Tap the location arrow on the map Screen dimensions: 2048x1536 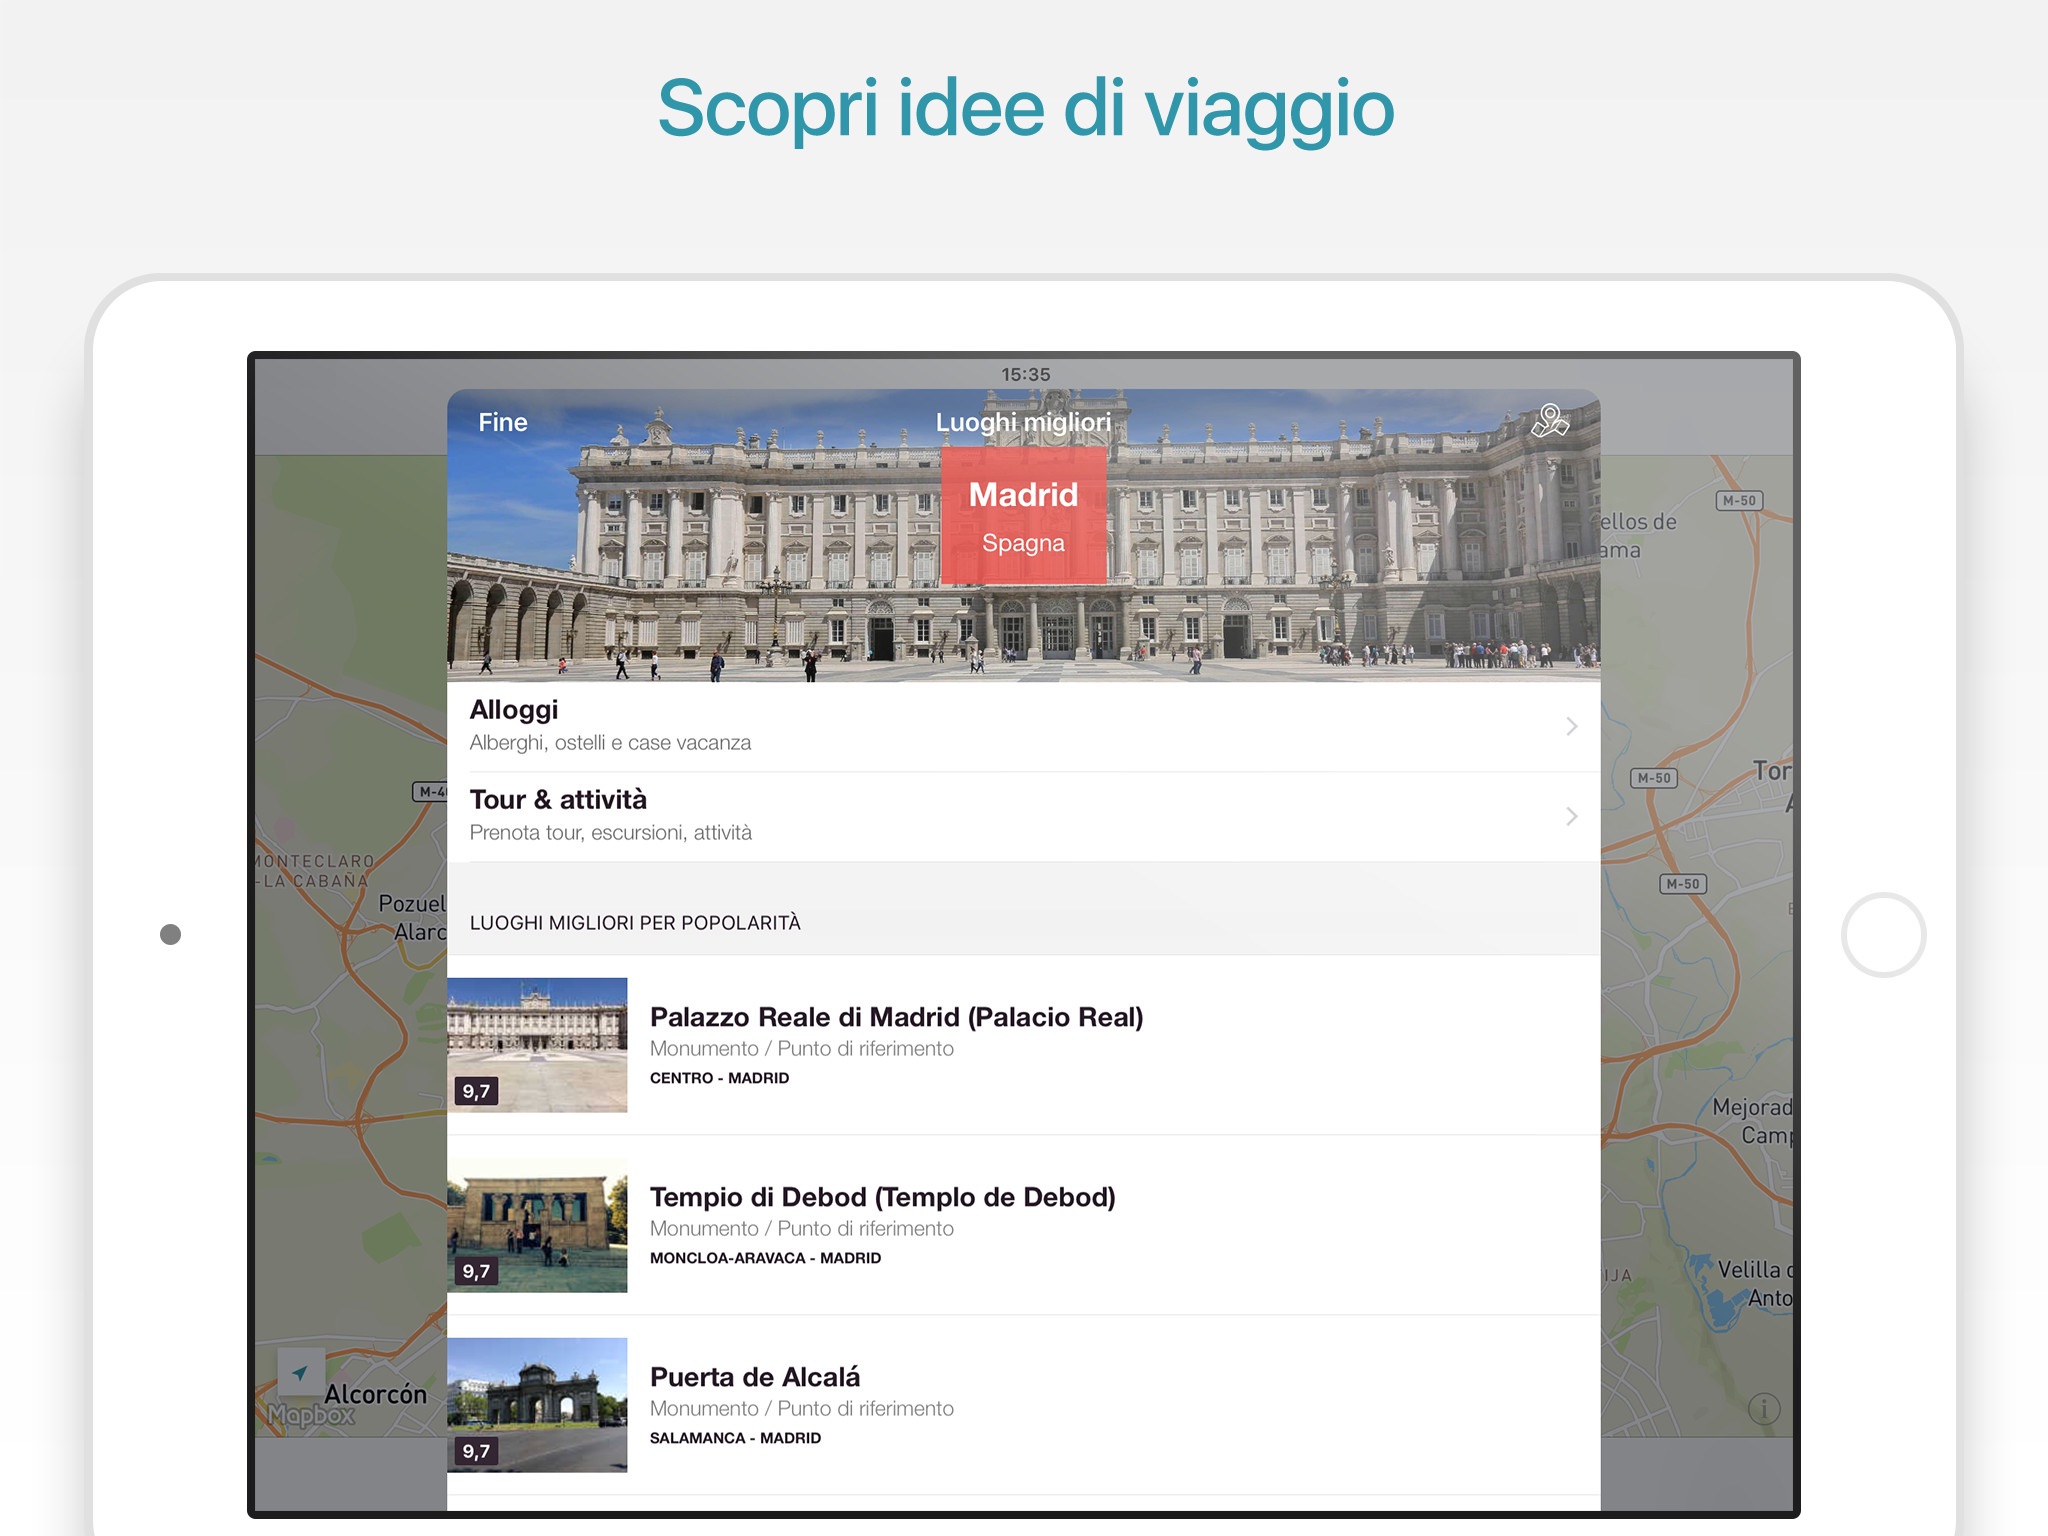pyautogui.click(x=301, y=1372)
